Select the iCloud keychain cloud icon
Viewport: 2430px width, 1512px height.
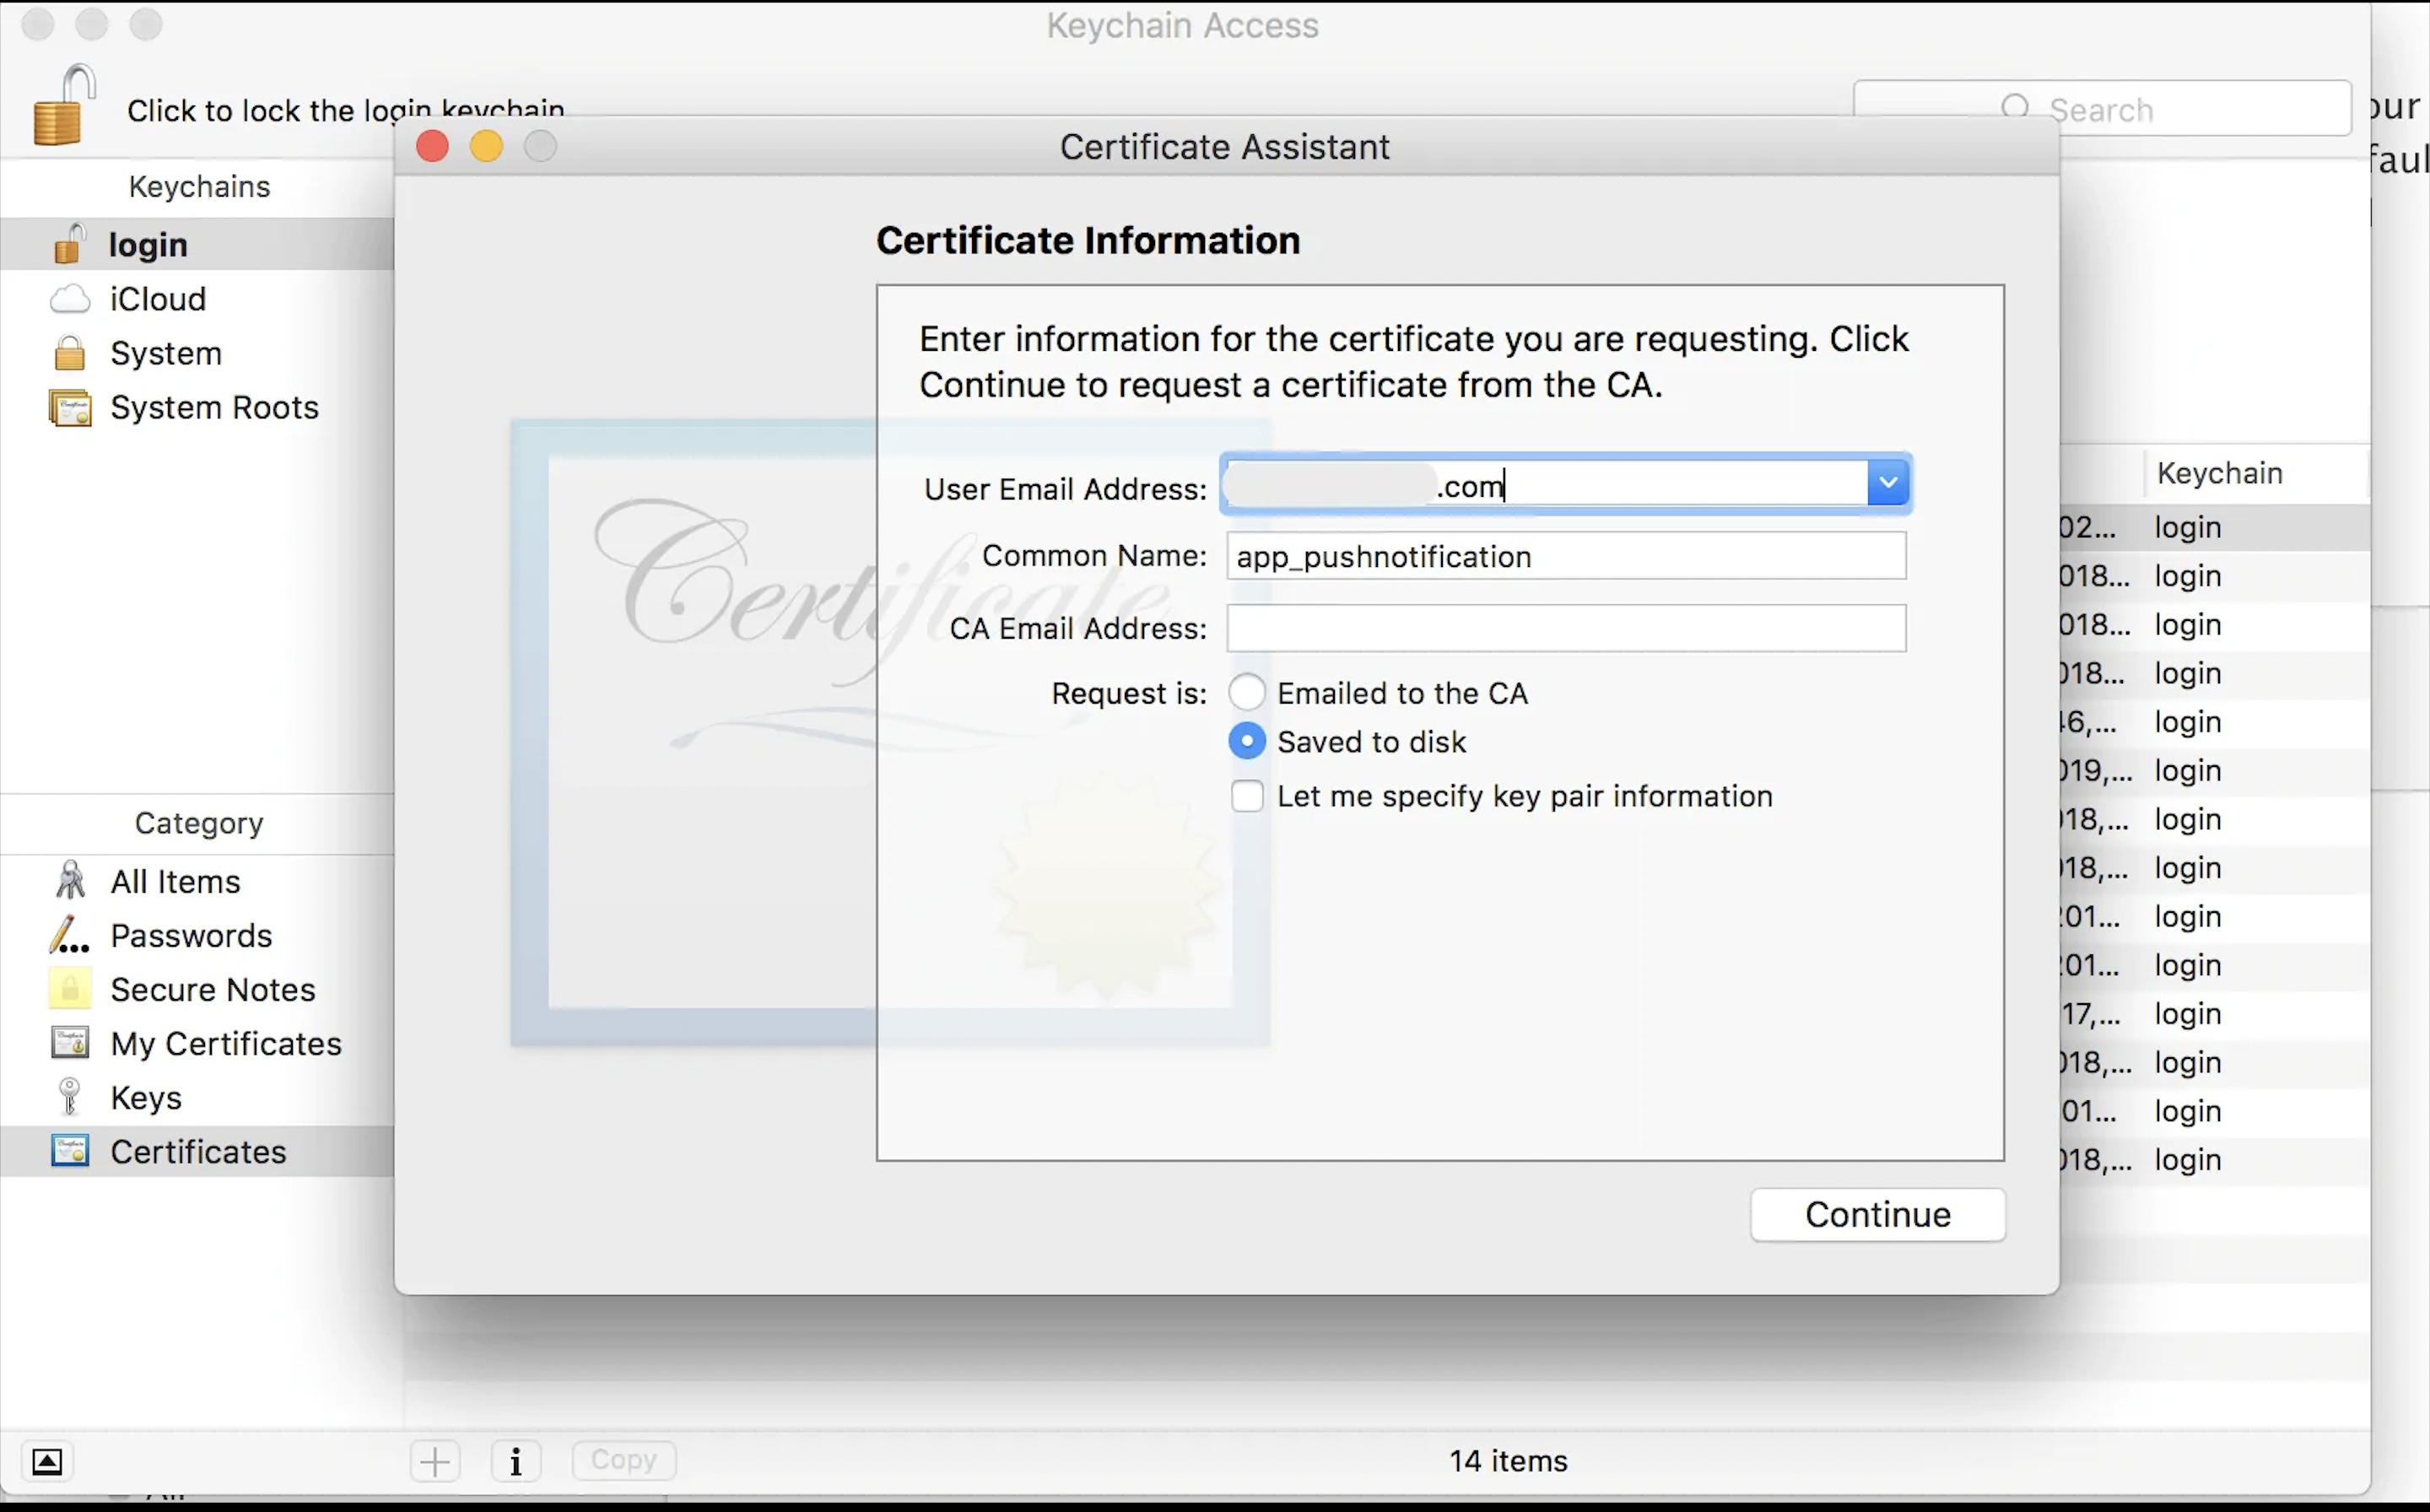coord(70,299)
